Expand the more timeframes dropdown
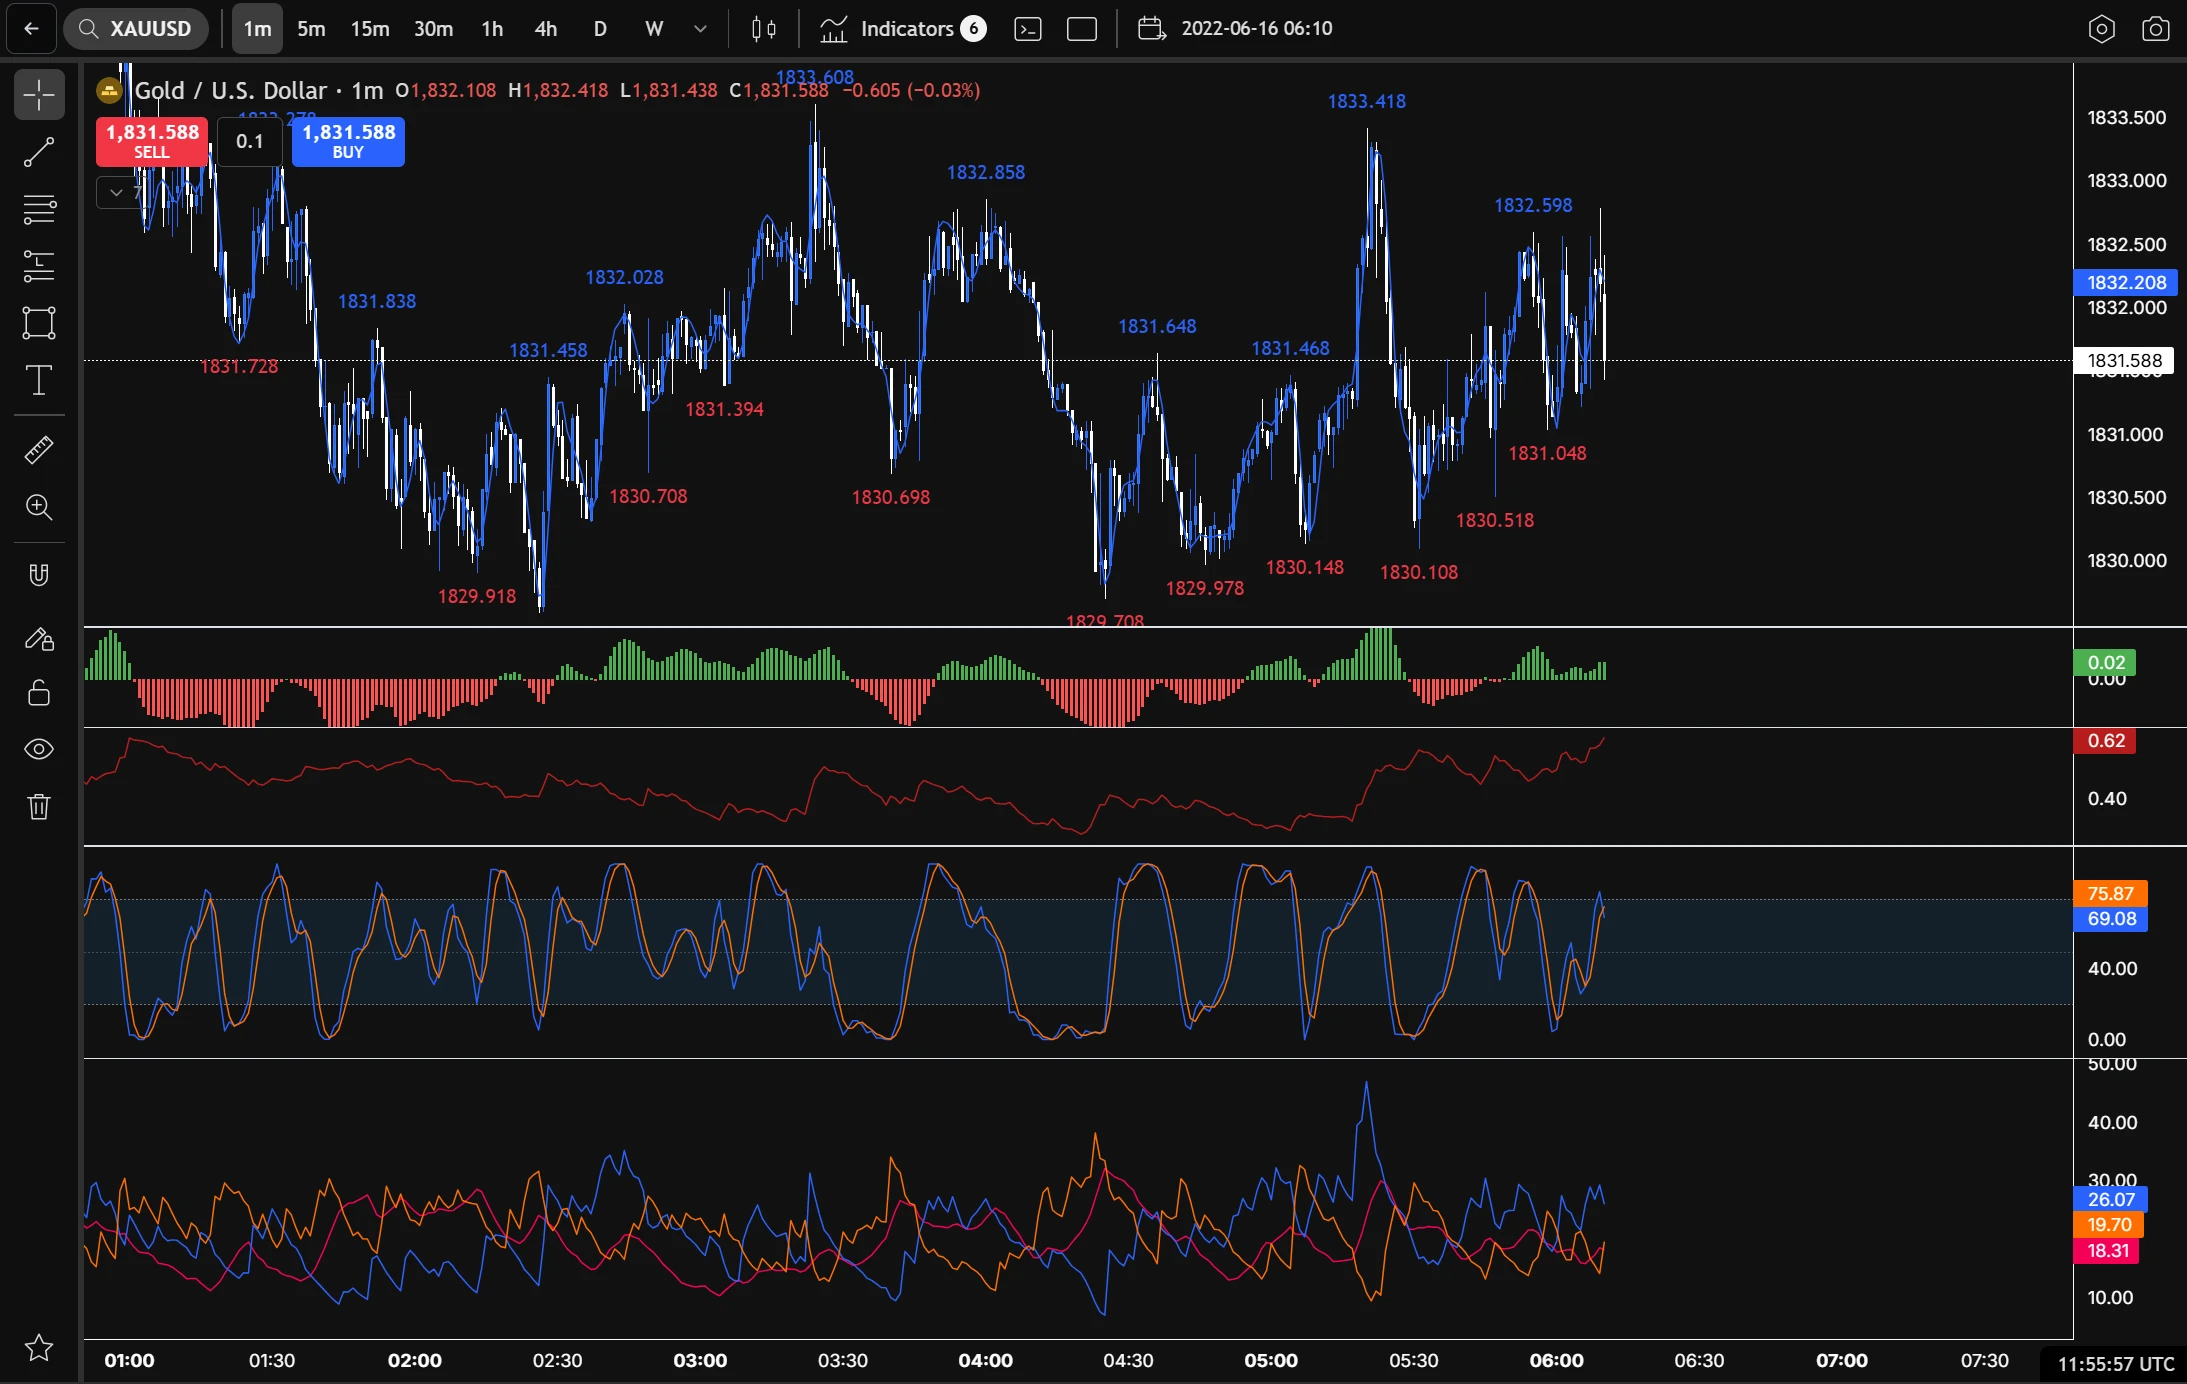 [x=701, y=29]
